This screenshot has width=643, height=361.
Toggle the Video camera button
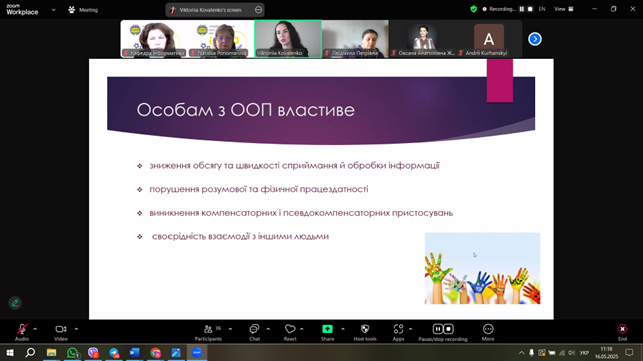[61, 332]
